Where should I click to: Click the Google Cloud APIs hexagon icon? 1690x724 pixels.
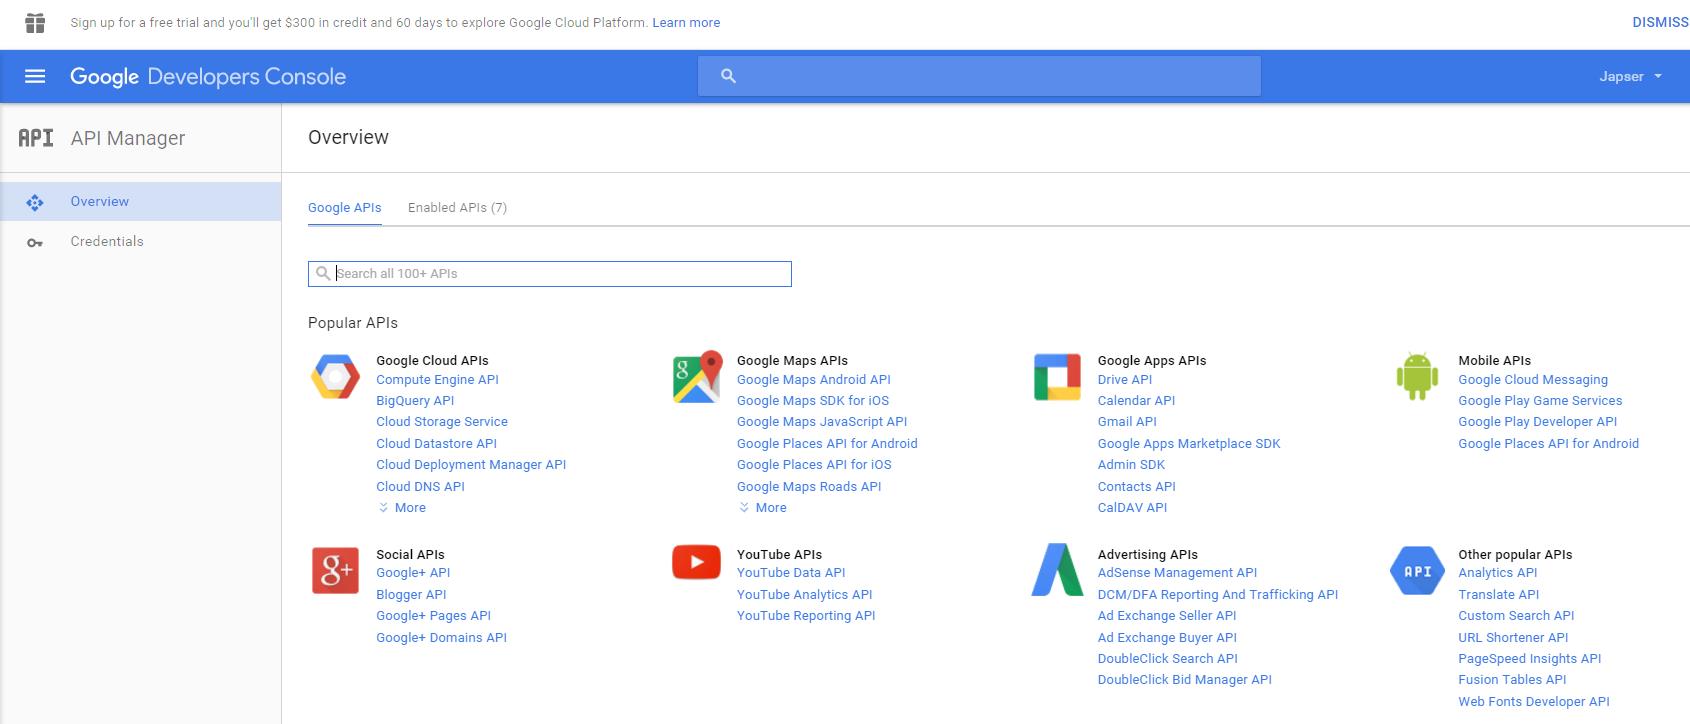335,377
